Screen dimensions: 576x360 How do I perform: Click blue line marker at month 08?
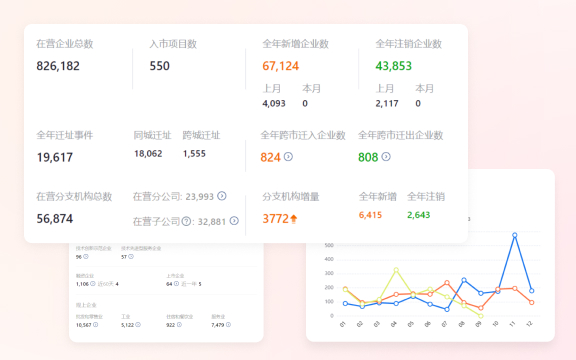[464, 280]
